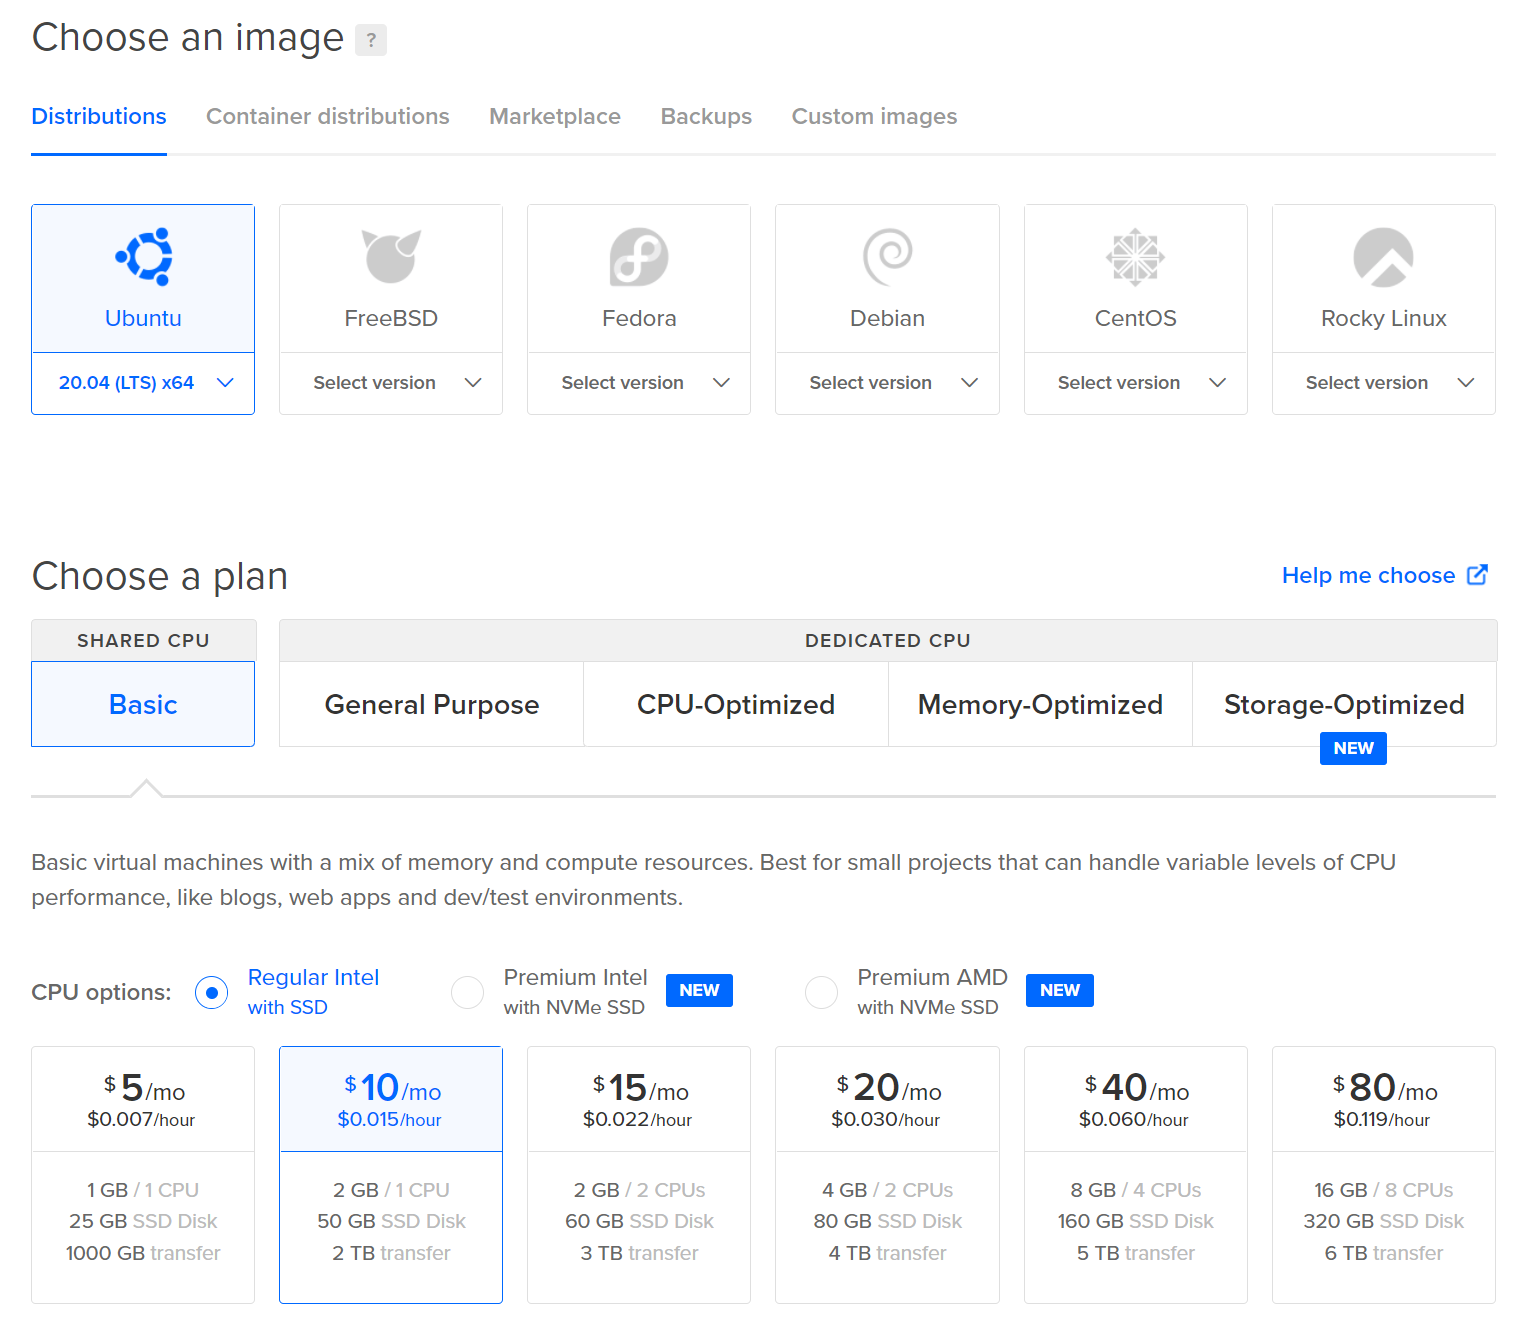Open the Custom images tab
1535x1333 pixels.
point(874,116)
